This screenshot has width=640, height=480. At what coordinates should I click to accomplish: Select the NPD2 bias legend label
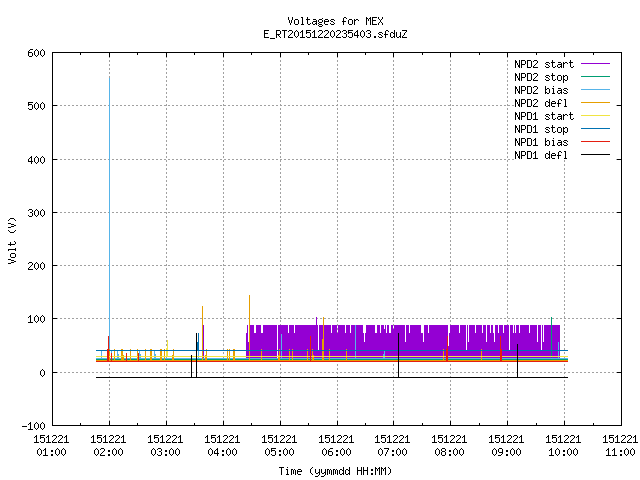tap(541, 90)
